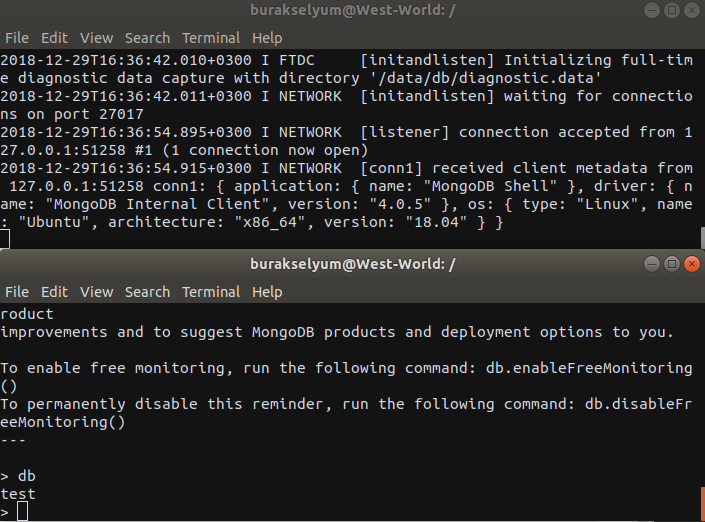Open Search menu in top terminal
Image resolution: width=705 pixels, height=522 pixels.
(x=147, y=38)
